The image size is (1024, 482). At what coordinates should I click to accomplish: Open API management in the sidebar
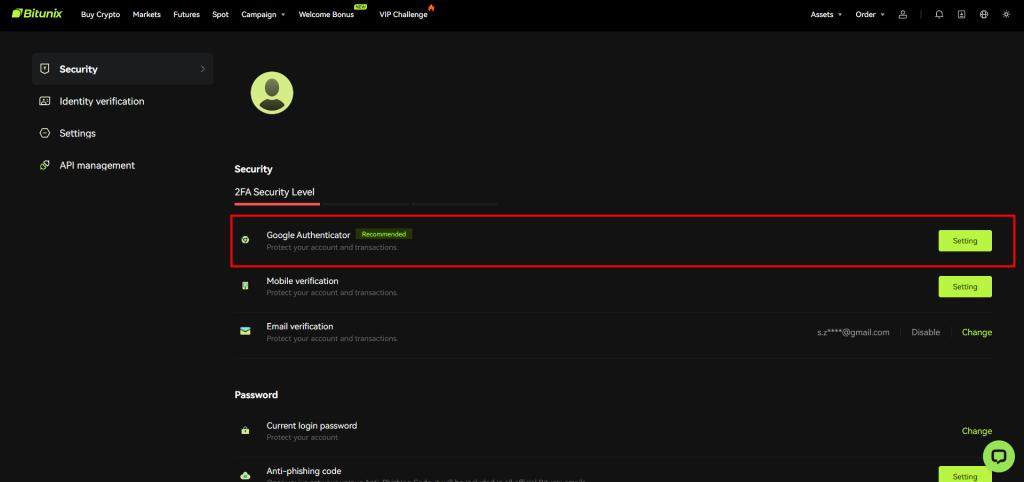[96, 165]
